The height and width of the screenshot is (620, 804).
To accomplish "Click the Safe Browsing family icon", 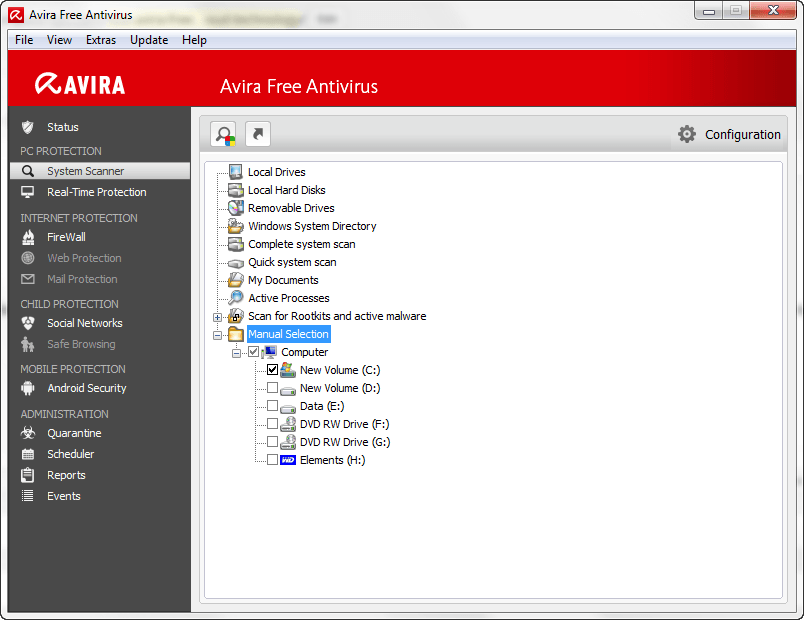I will tap(28, 344).
